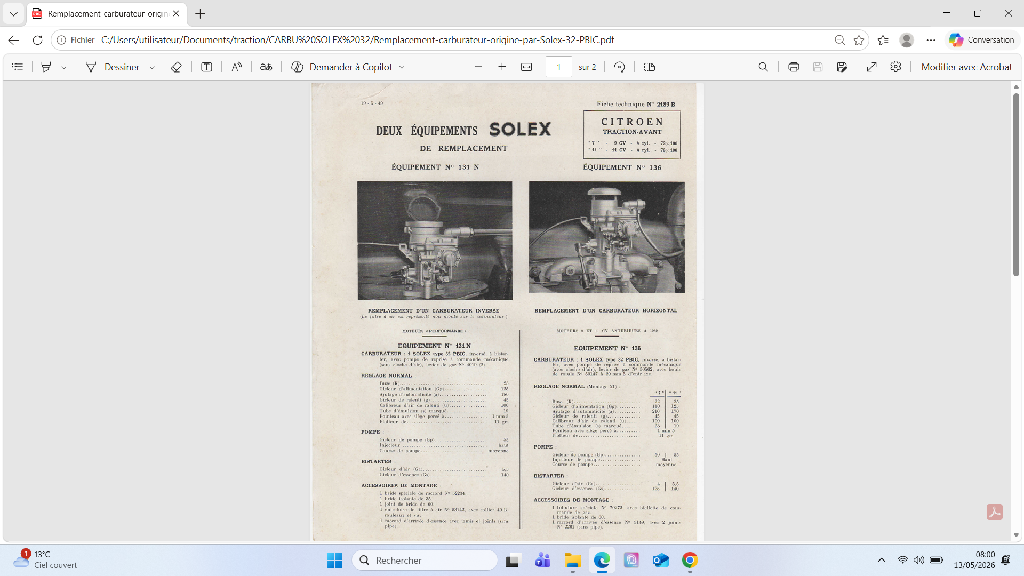Launch Google Chrome from the taskbar
Image resolution: width=1024 pixels, height=576 pixels.
tap(690, 560)
